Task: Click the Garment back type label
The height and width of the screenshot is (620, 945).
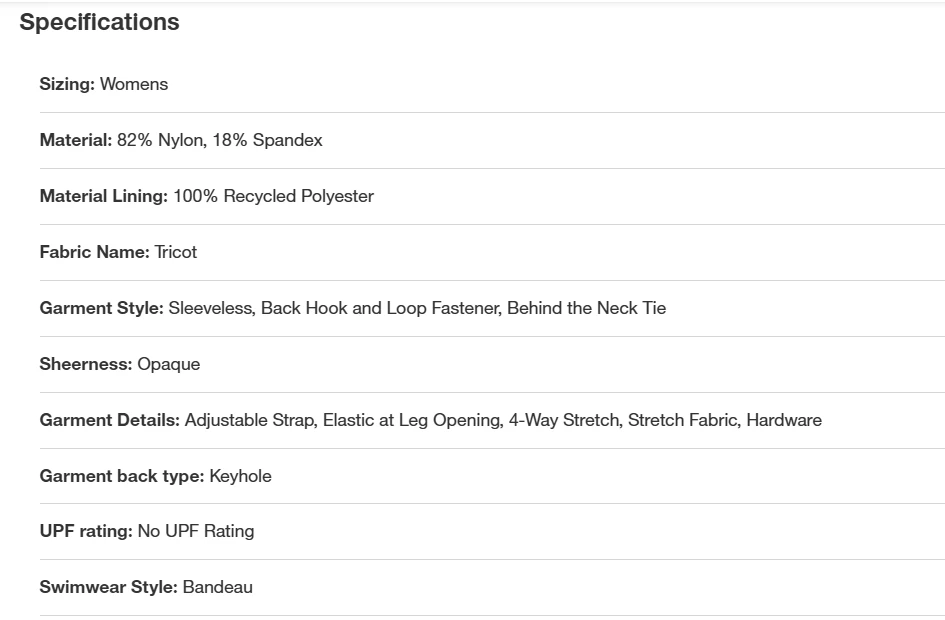Action: click(x=121, y=476)
